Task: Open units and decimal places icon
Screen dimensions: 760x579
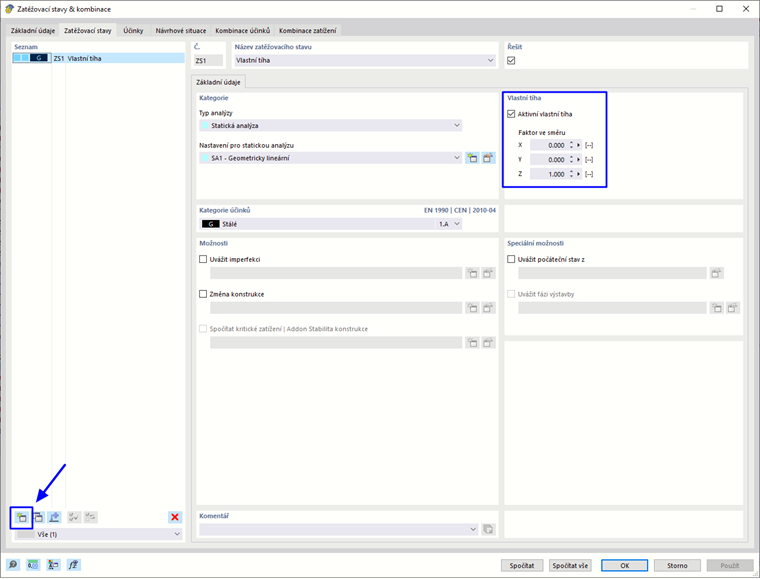Action: tap(33, 565)
